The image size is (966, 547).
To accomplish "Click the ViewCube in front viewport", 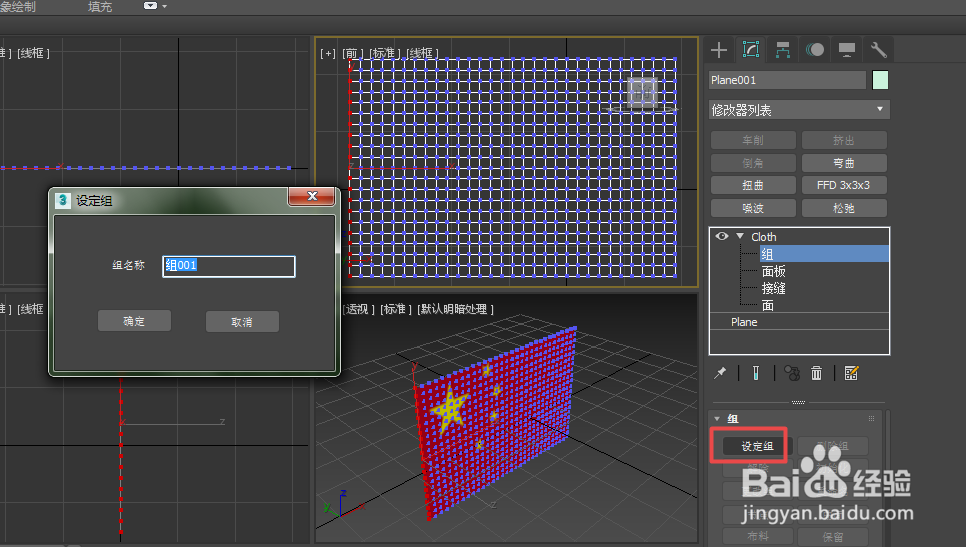I will pyautogui.click(x=643, y=92).
